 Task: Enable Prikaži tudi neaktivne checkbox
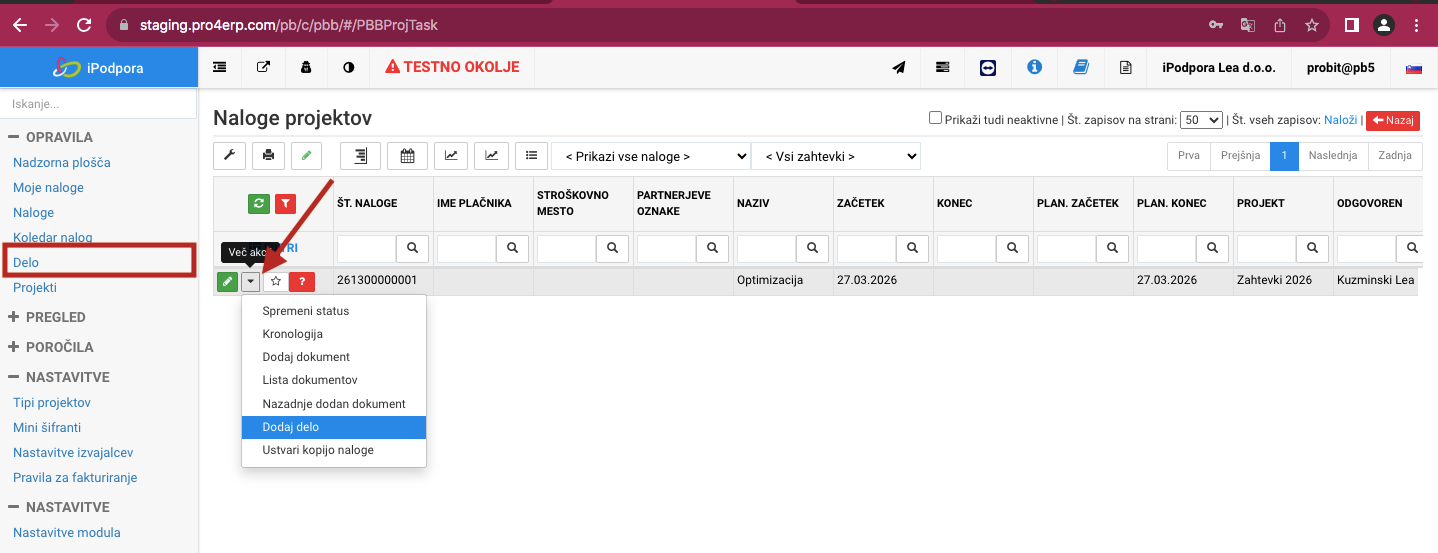click(x=936, y=118)
